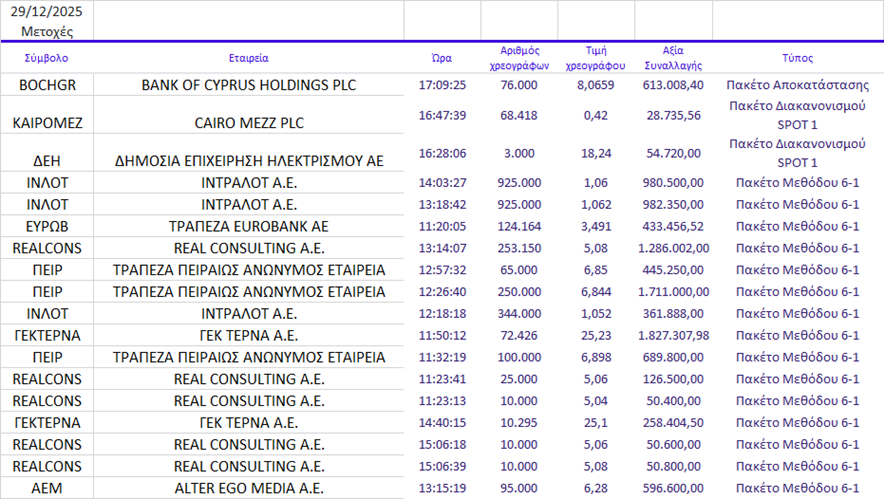Click the time cell 15:06:18
The width and height of the screenshot is (884, 499).
pyautogui.click(x=442, y=445)
